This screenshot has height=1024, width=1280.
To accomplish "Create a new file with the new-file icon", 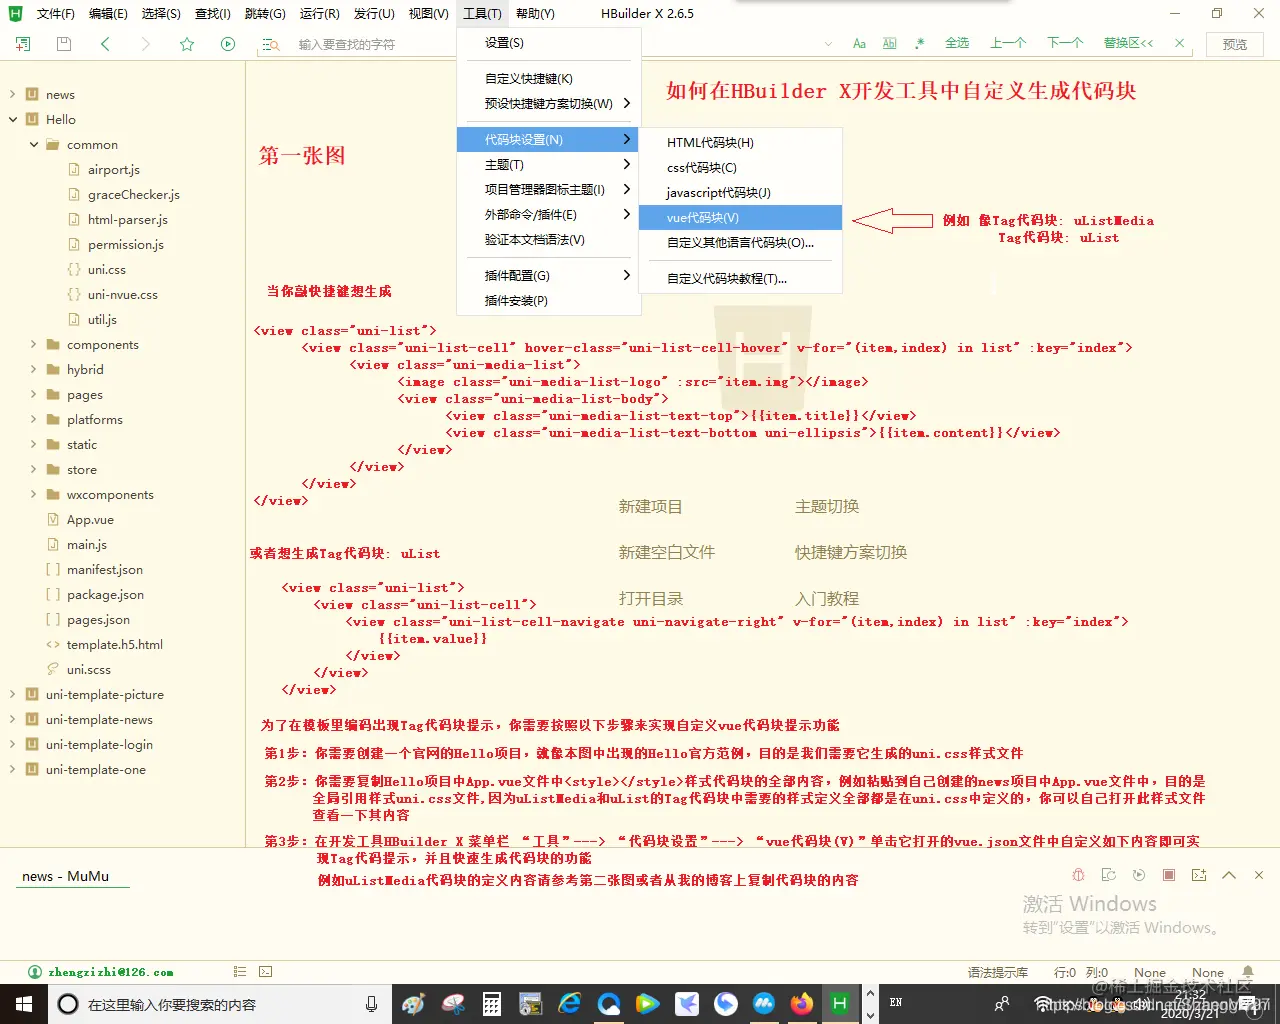I will coord(22,44).
